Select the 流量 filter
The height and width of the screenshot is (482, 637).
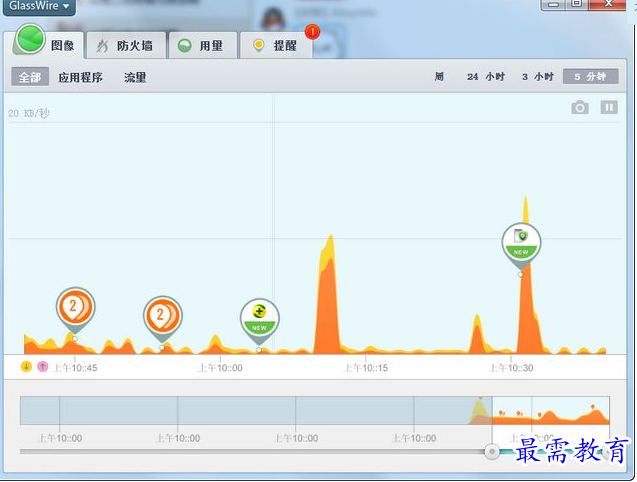point(135,77)
